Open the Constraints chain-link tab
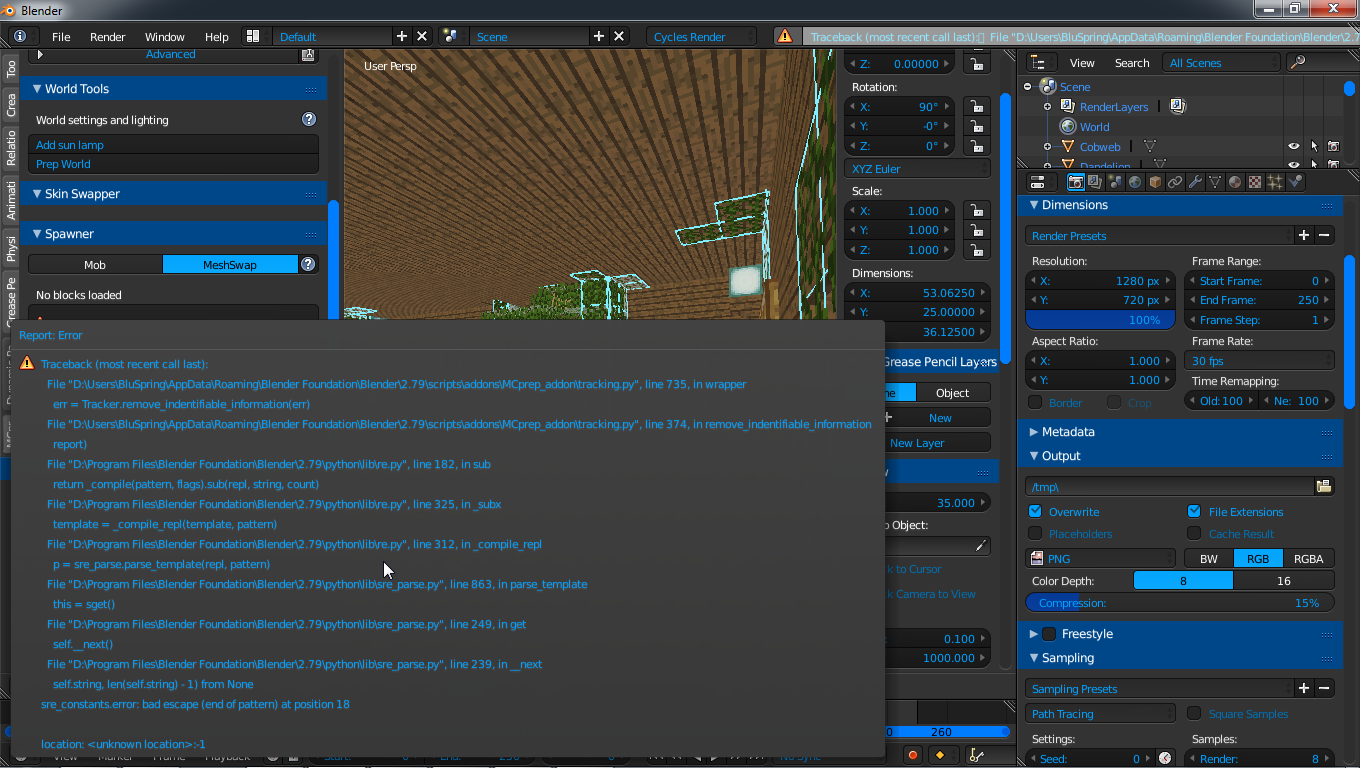The image size is (1360, 768). coord(1175,182)
